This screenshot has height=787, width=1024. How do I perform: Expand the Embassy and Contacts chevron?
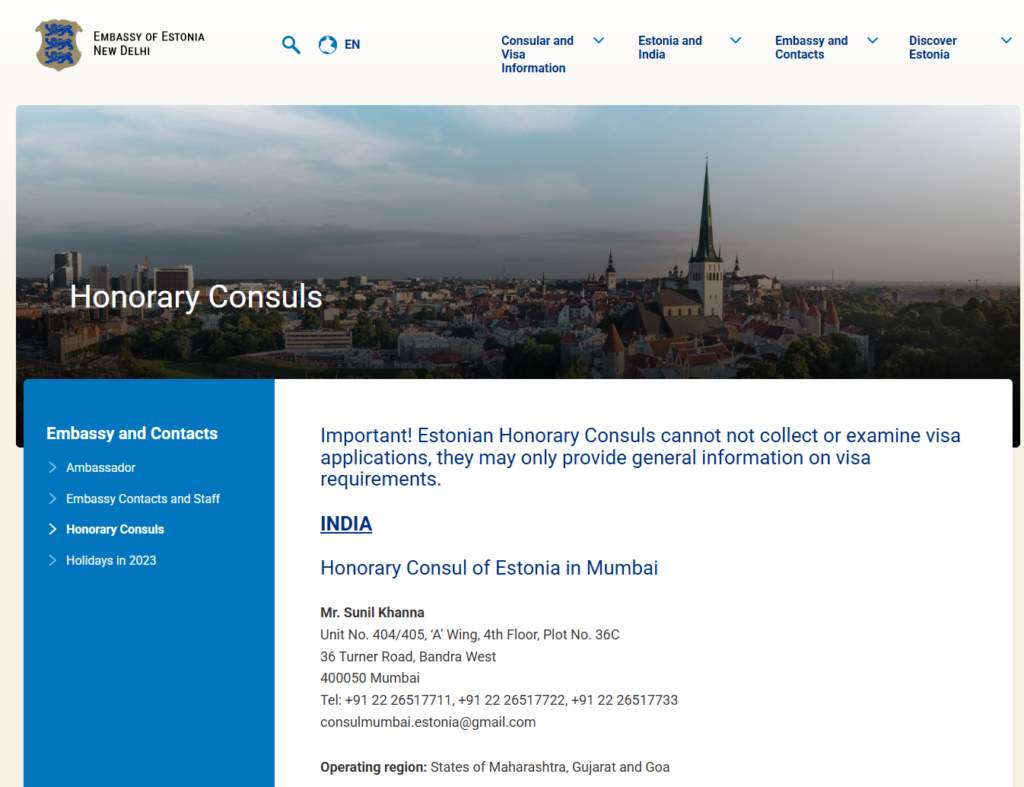(x=872, y=41)
